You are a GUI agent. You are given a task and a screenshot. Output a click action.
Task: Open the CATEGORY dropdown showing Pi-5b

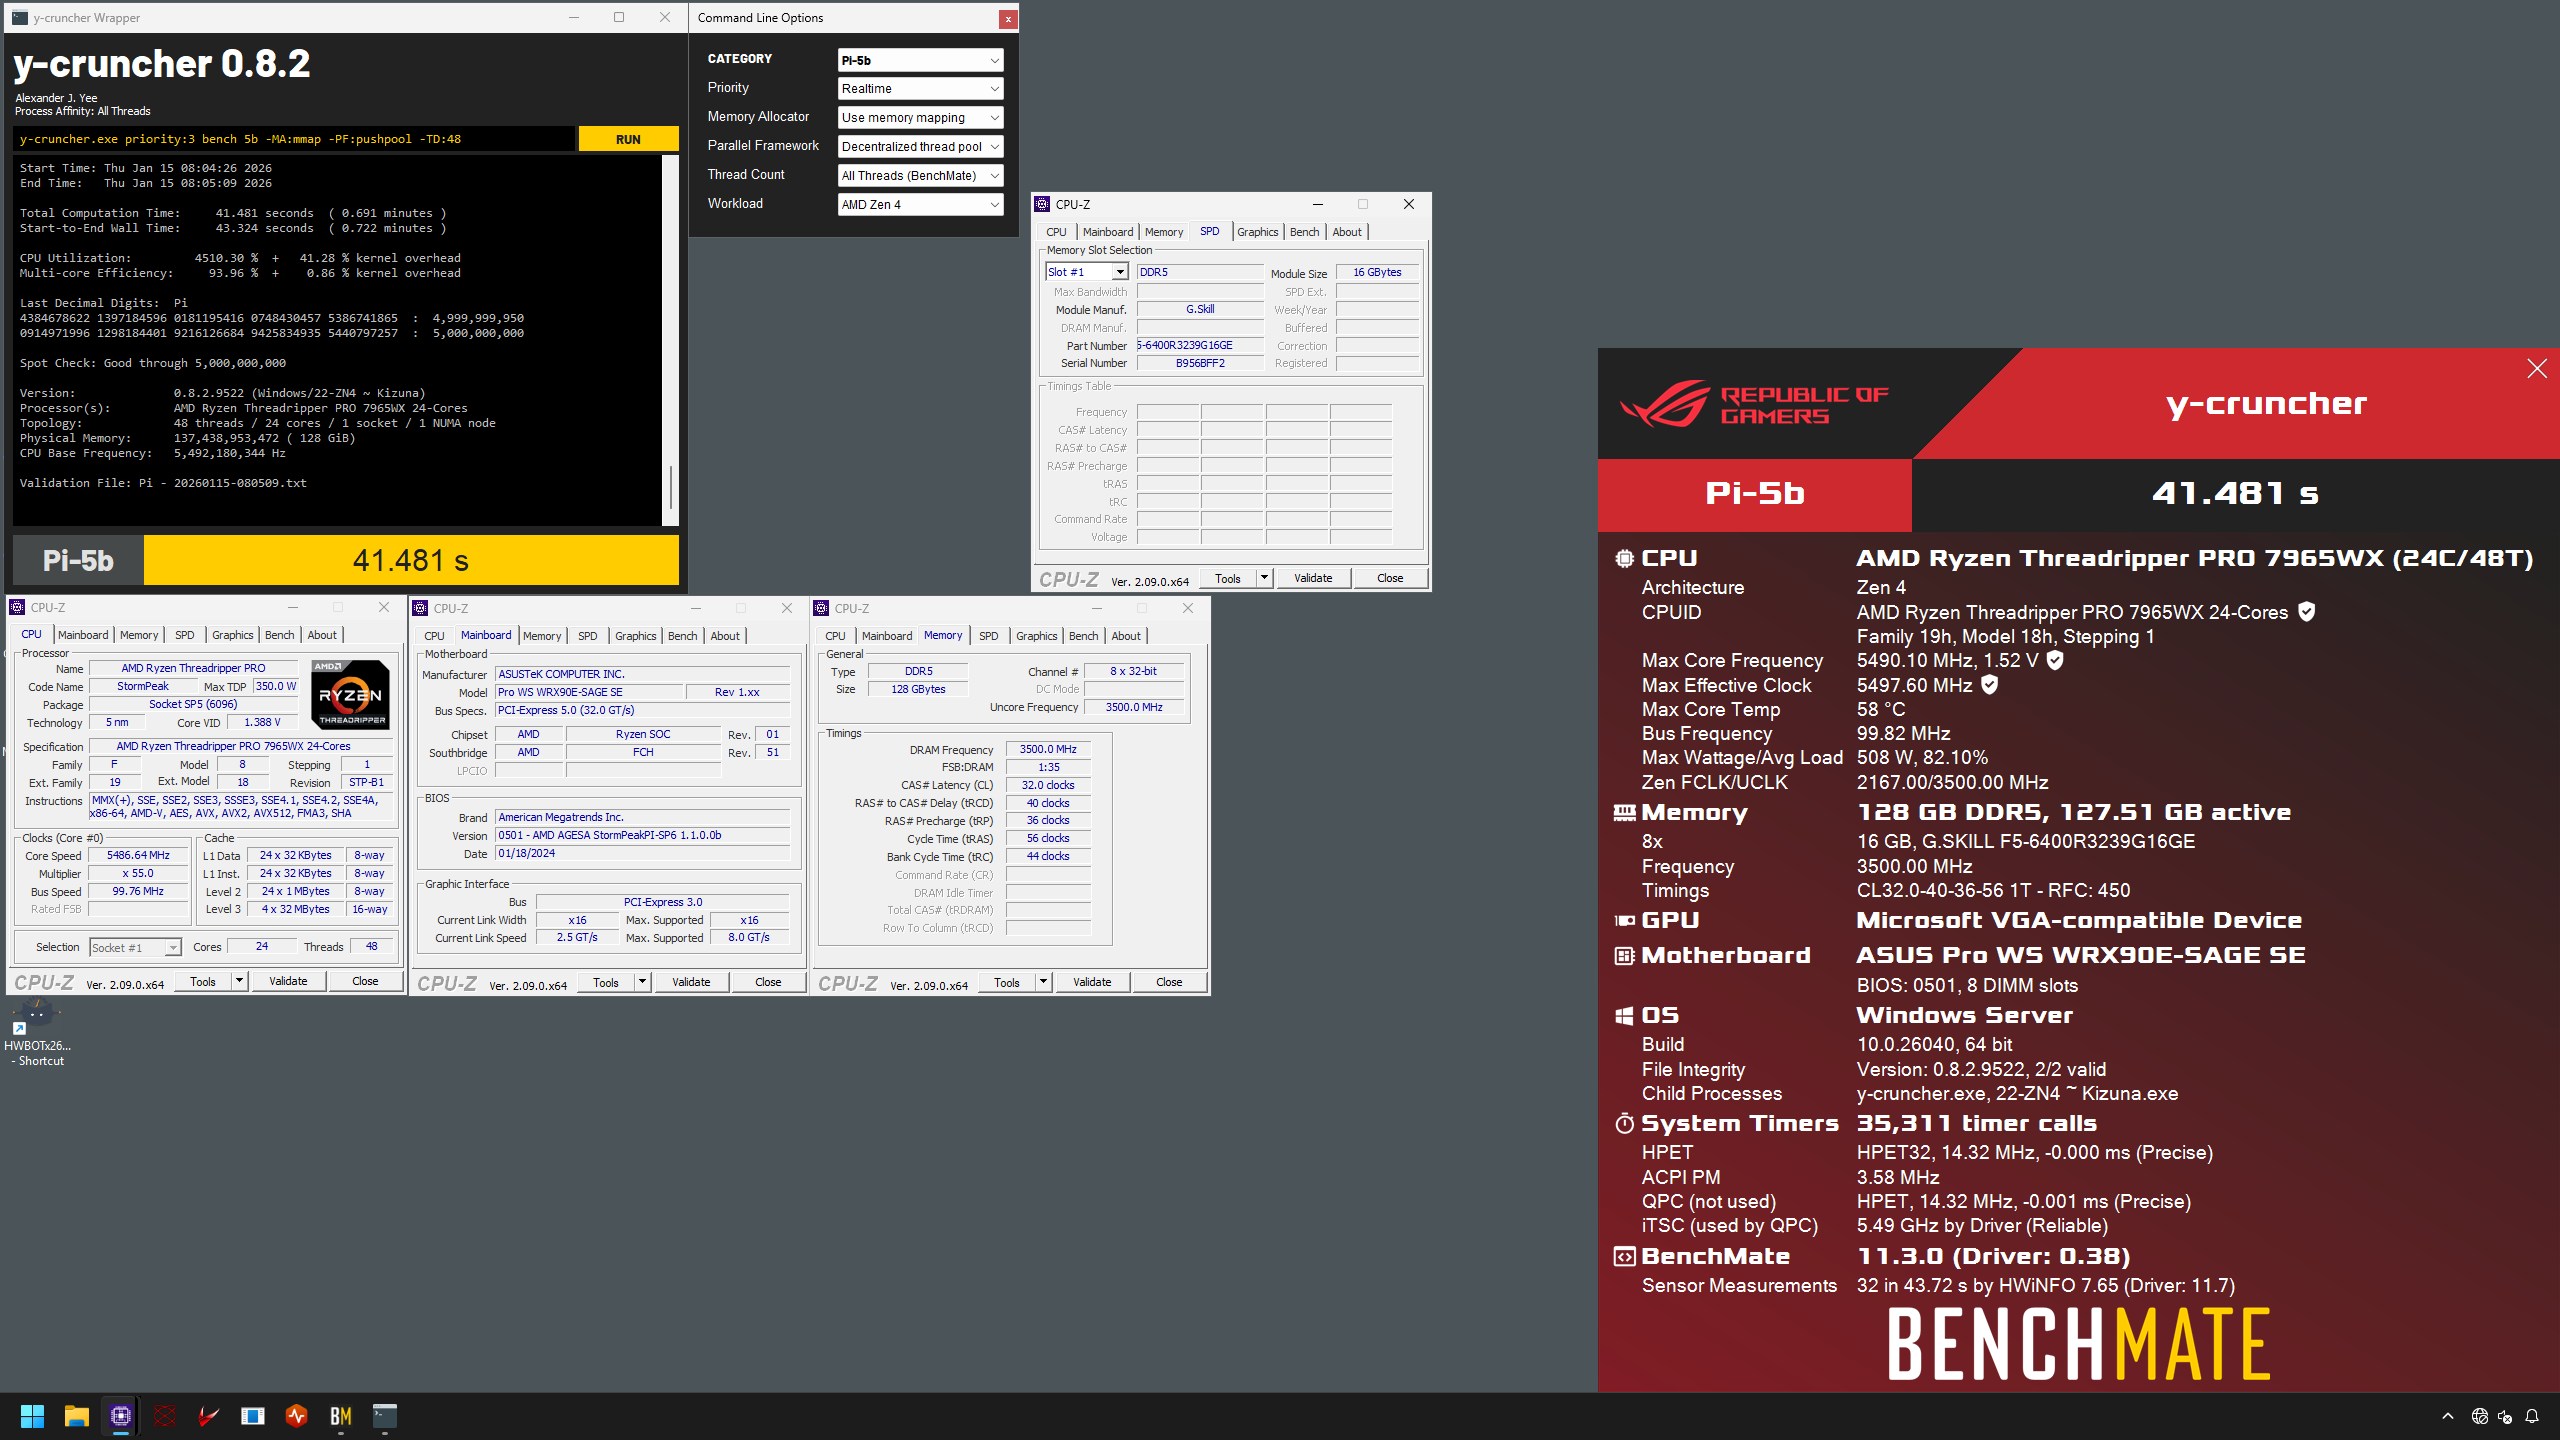coord(920,60)
